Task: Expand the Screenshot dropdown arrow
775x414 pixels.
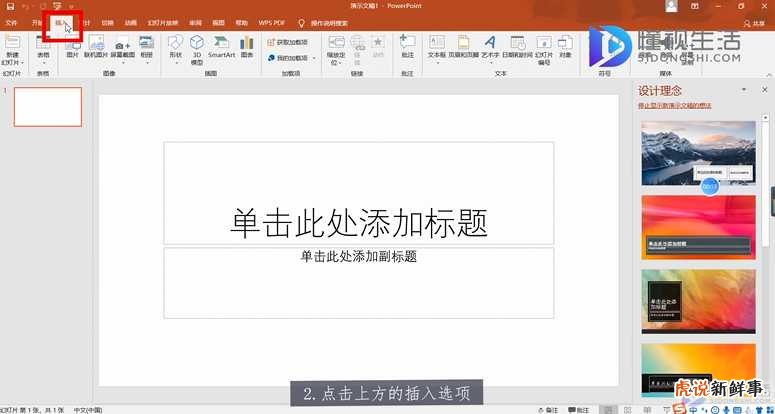Action: pyautogui.click(x=123, y=63)
